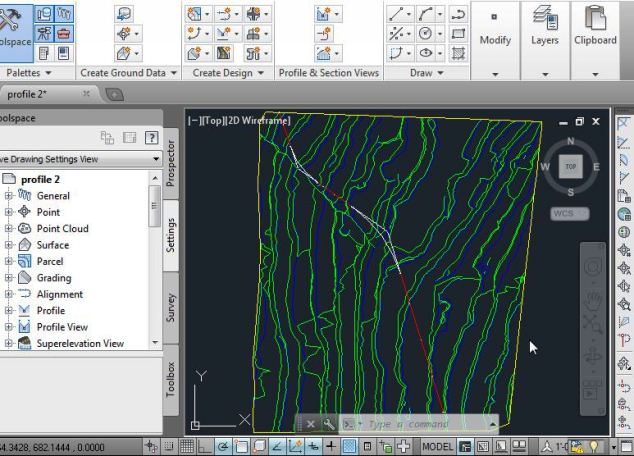This screenshot has width=634, height=456.
Task: Select the Hatch draw tool
Action: 458,53
